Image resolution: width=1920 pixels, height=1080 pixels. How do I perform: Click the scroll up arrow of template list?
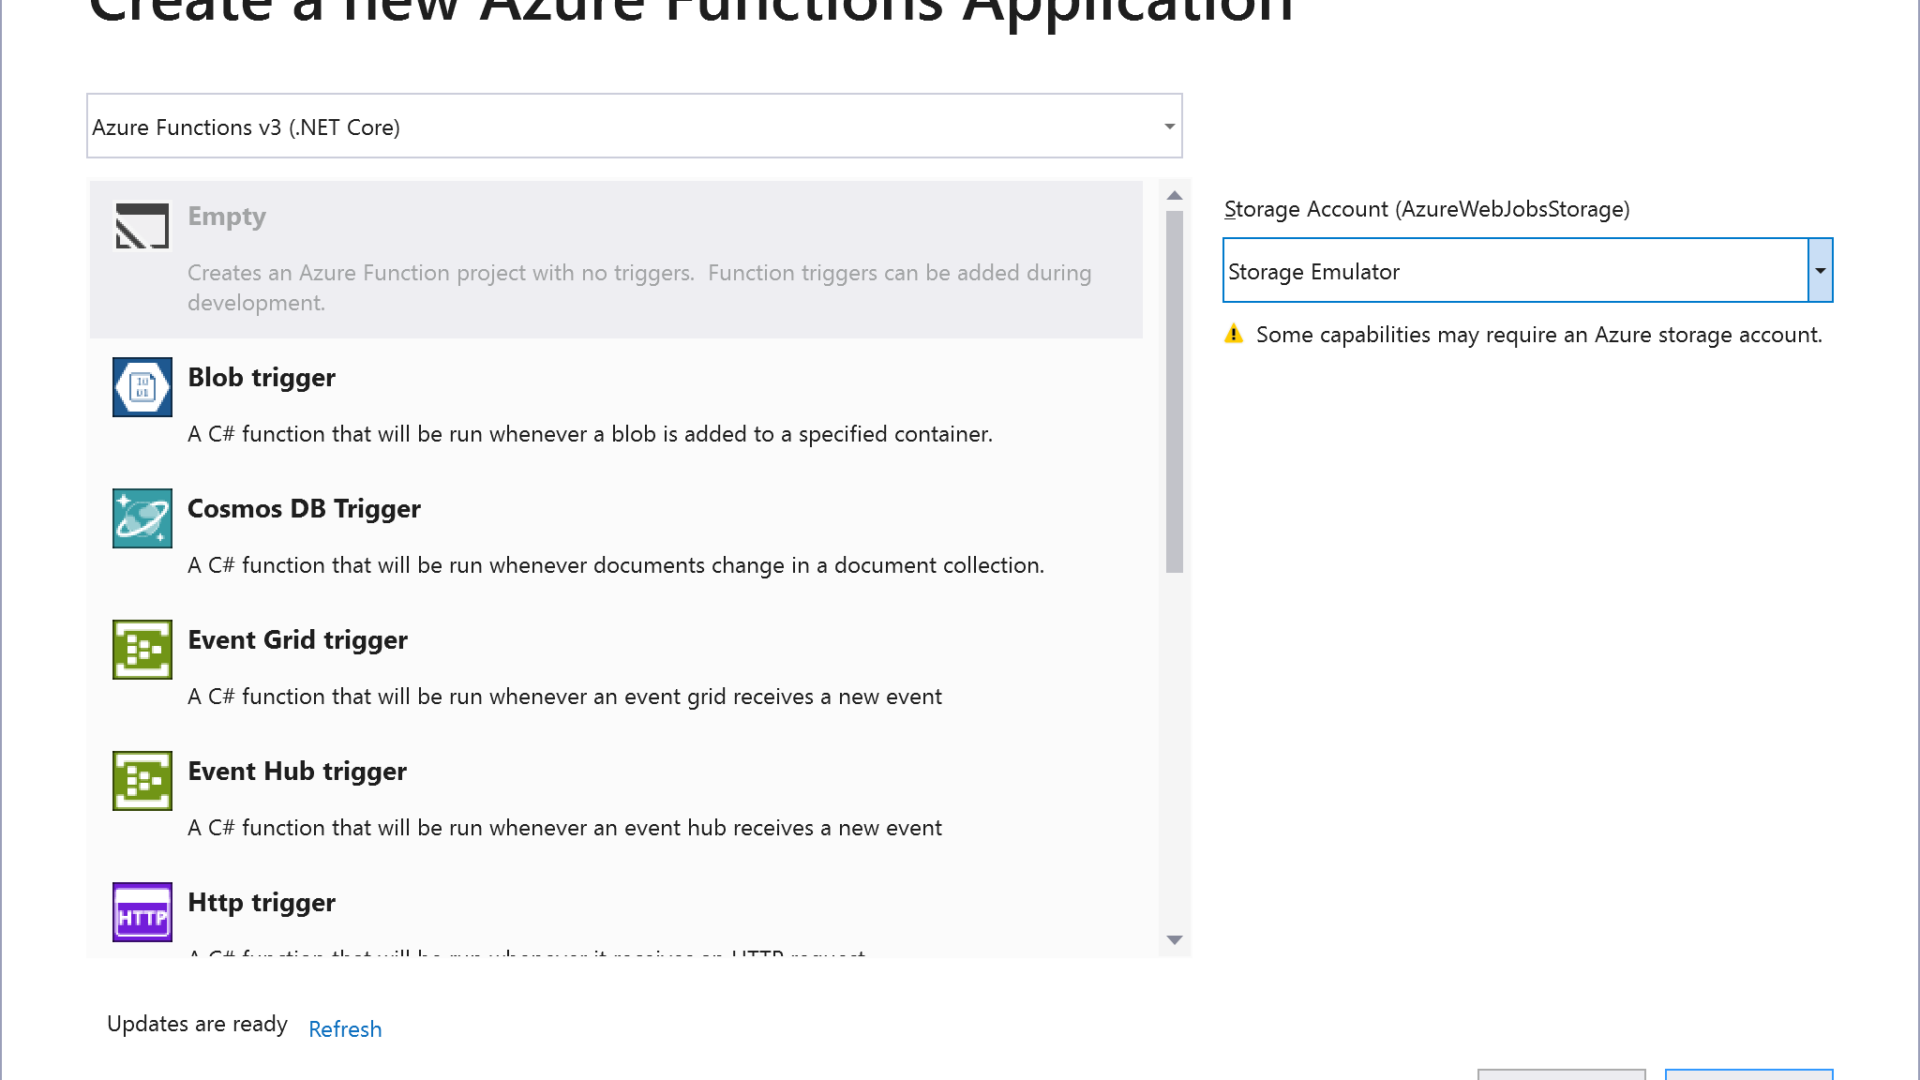[1175, 196]
